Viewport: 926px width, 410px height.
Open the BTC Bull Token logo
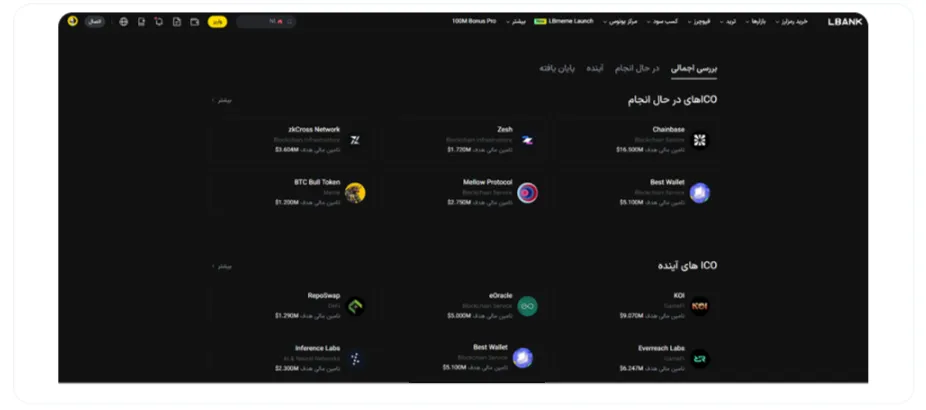pyautogui.click(x=355, y=193)
